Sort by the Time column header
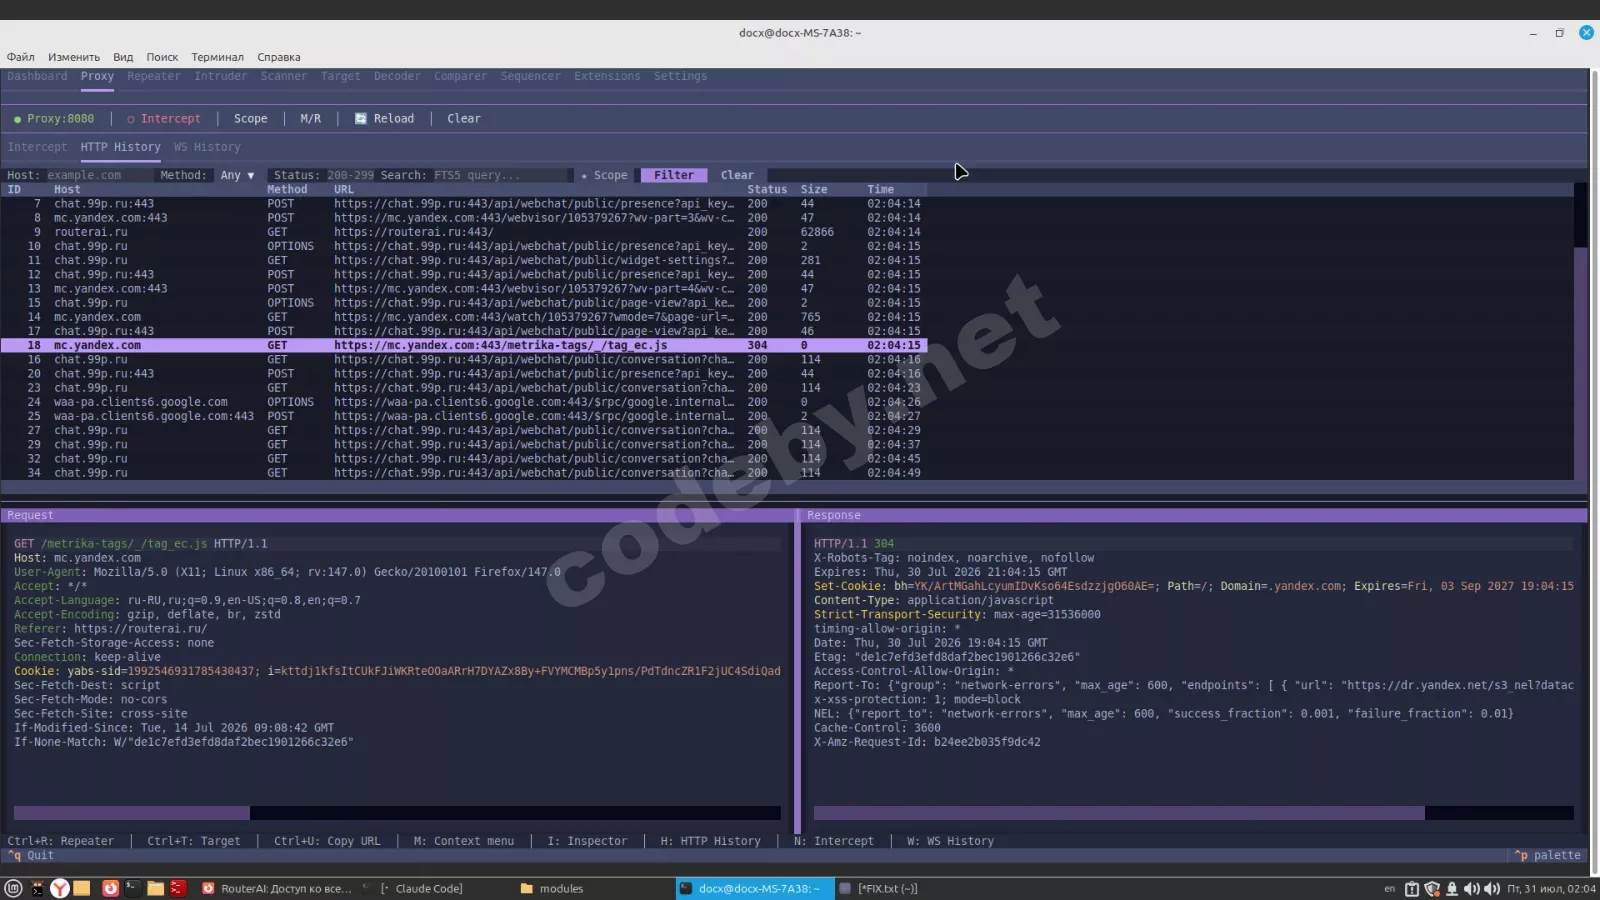 point(881,189)
